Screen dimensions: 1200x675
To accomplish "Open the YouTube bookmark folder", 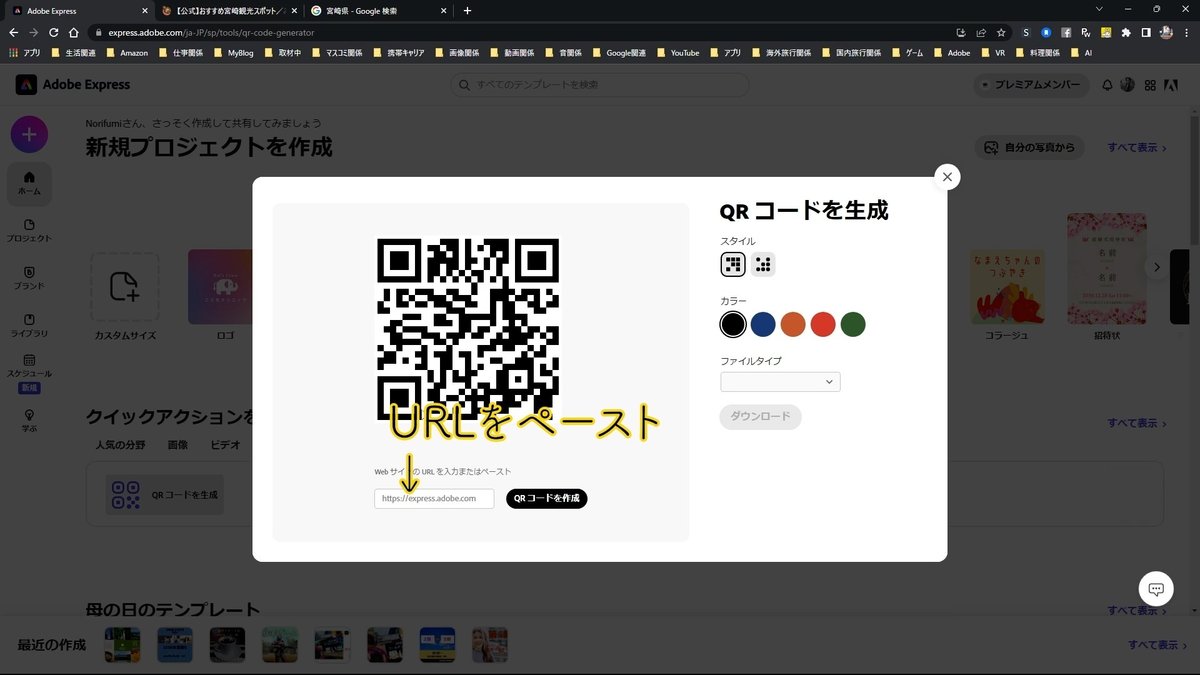I will click(677, 52).
